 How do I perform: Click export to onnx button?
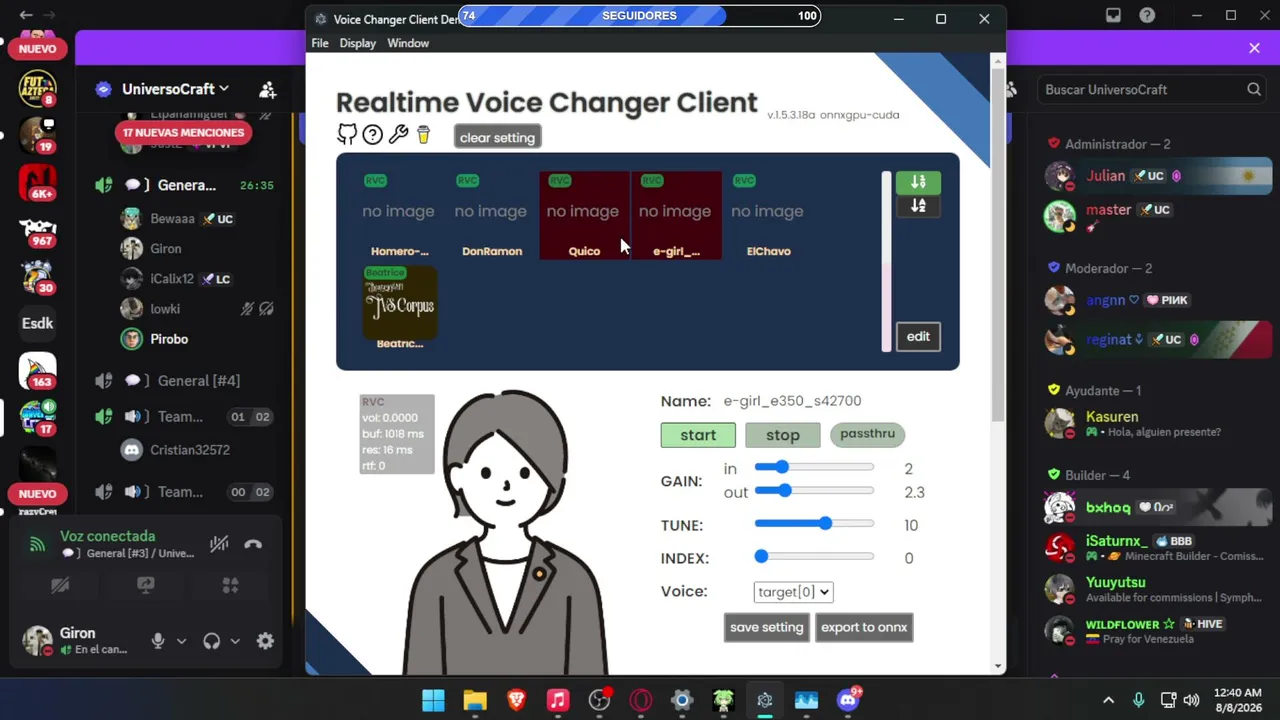[x=864, y=628]
